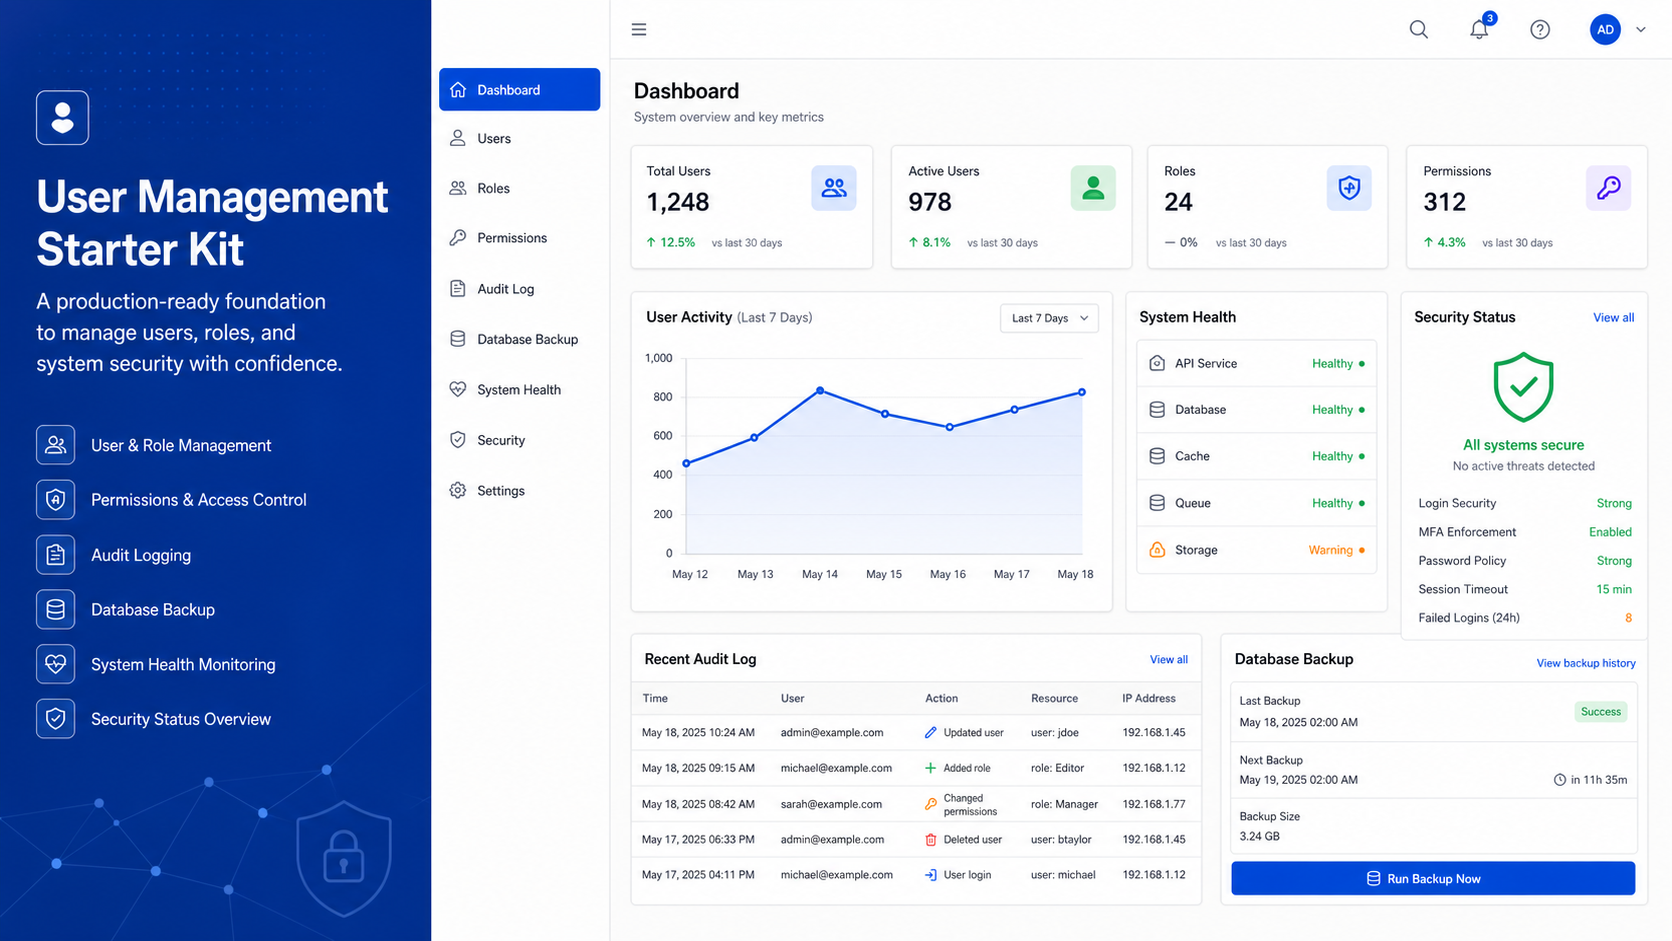Open Roles in the sidebar
The image size is (1672, 941).
[x=519, y=188]
